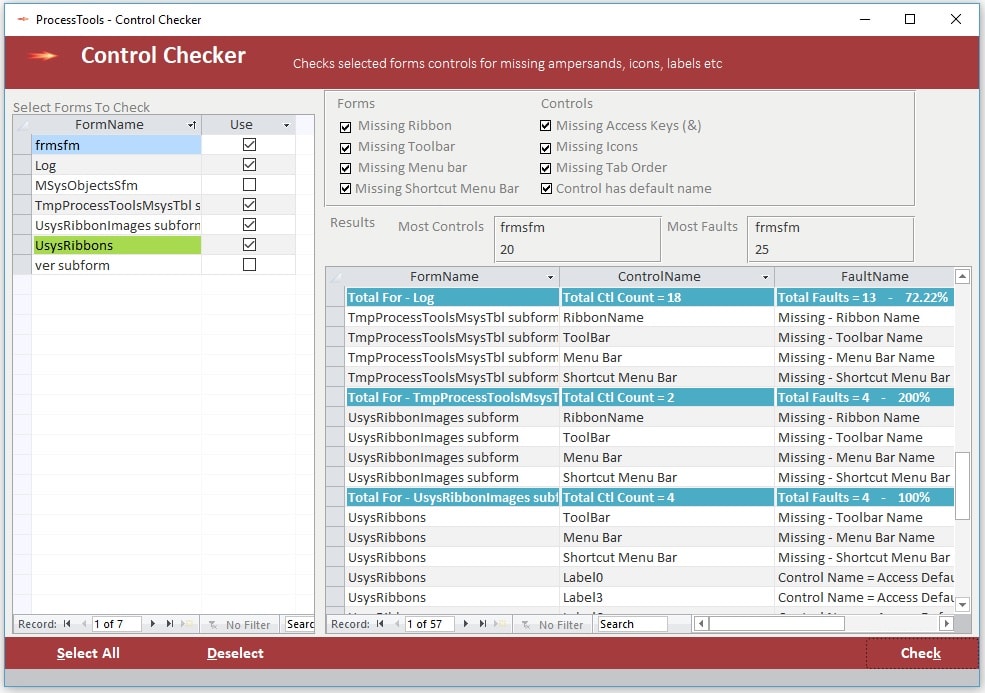Click horizontal scroll left arrow in results

tap(701, 624)
